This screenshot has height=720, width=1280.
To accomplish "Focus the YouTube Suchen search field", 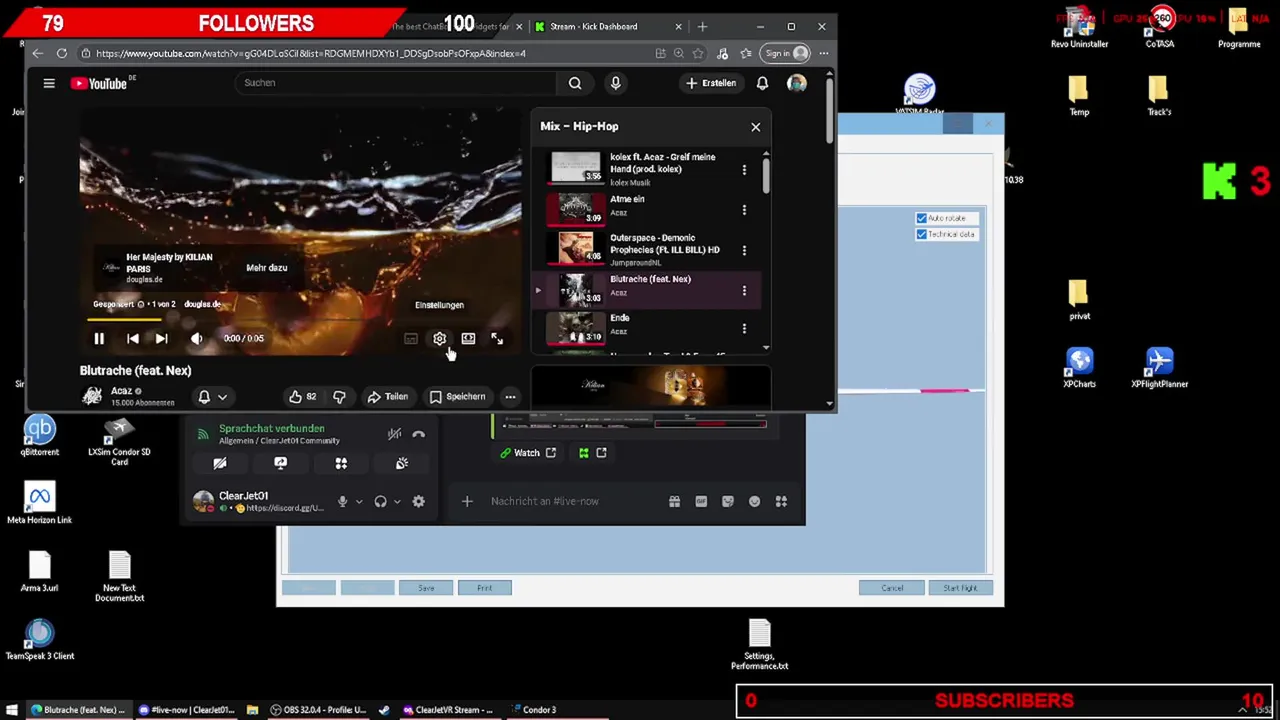I will coord(395,83).
